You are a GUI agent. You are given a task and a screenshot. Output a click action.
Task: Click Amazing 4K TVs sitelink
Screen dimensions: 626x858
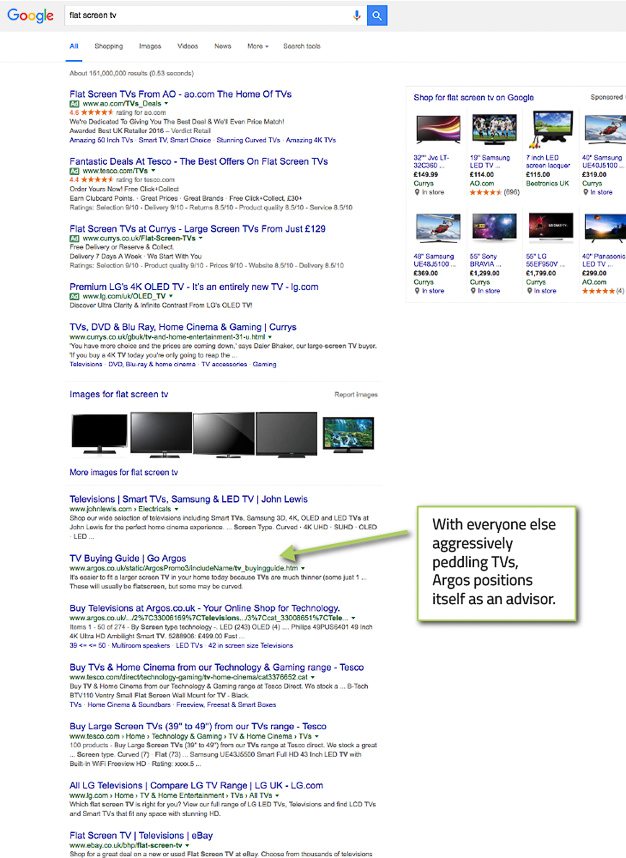(311, 140)
